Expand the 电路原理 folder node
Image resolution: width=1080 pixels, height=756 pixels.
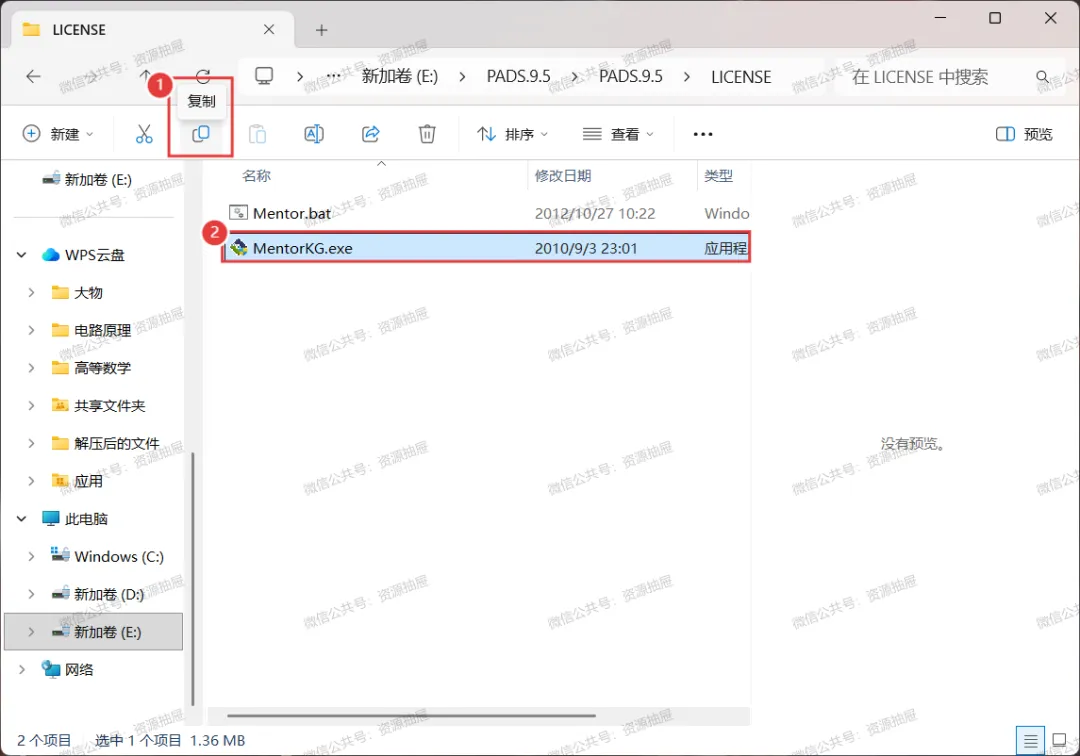click(x=31, y=330)
